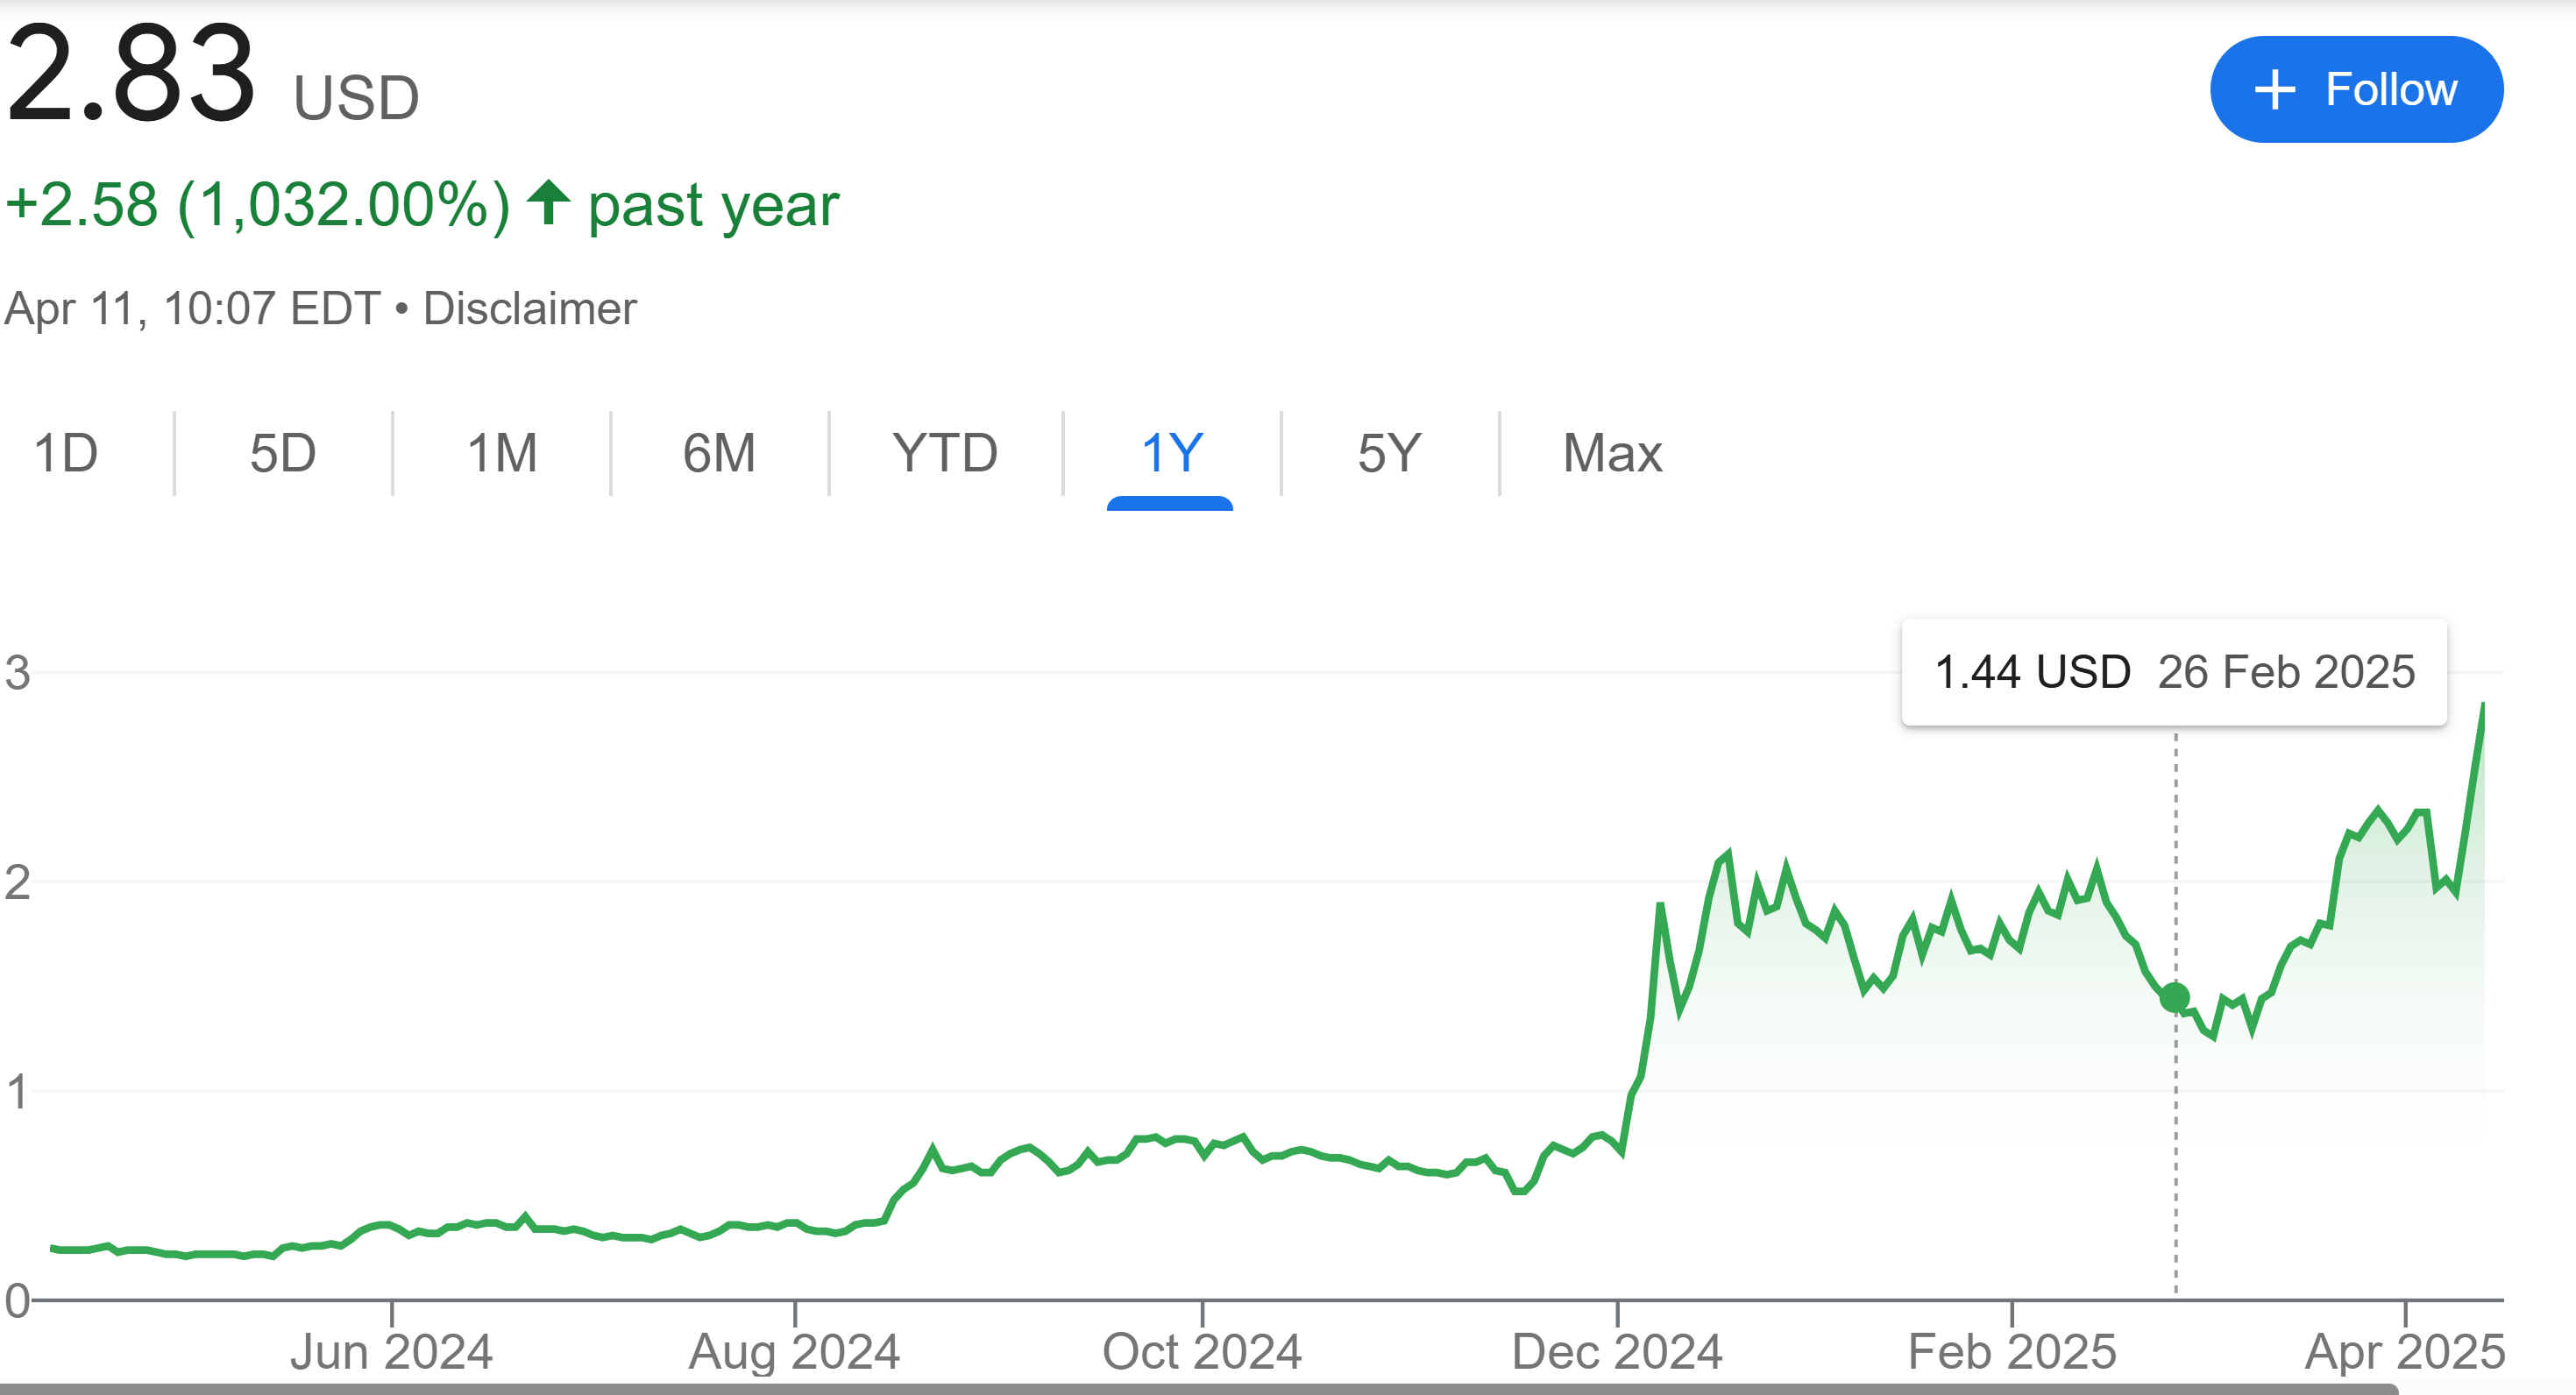
Task: Show the Max time range
Action: [x=1612, y=453]
